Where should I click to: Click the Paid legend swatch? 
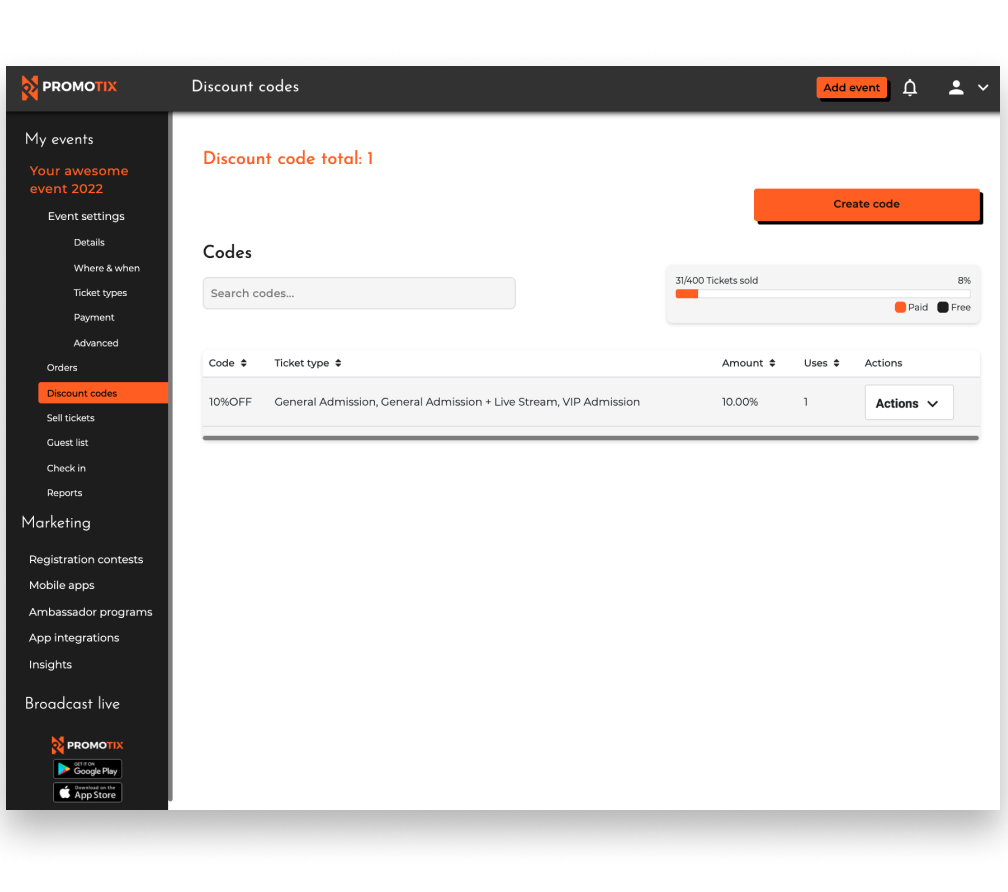898,307
